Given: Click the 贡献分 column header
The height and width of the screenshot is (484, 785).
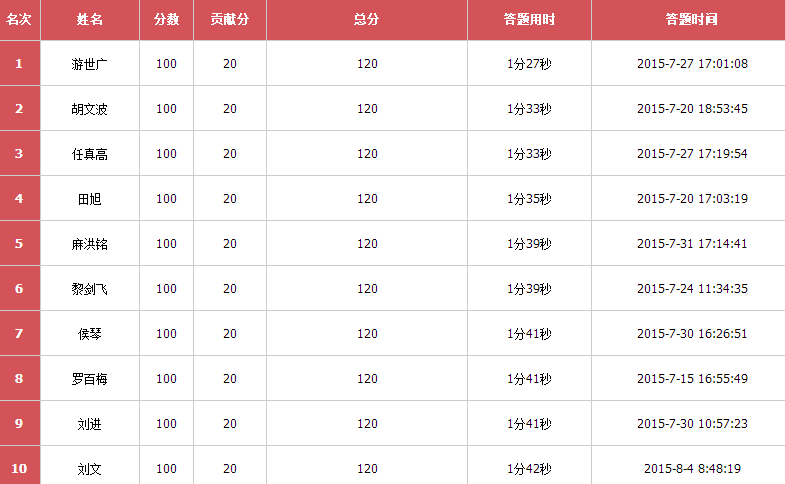Looking at the screenshot, I should [x=230, y=20].
